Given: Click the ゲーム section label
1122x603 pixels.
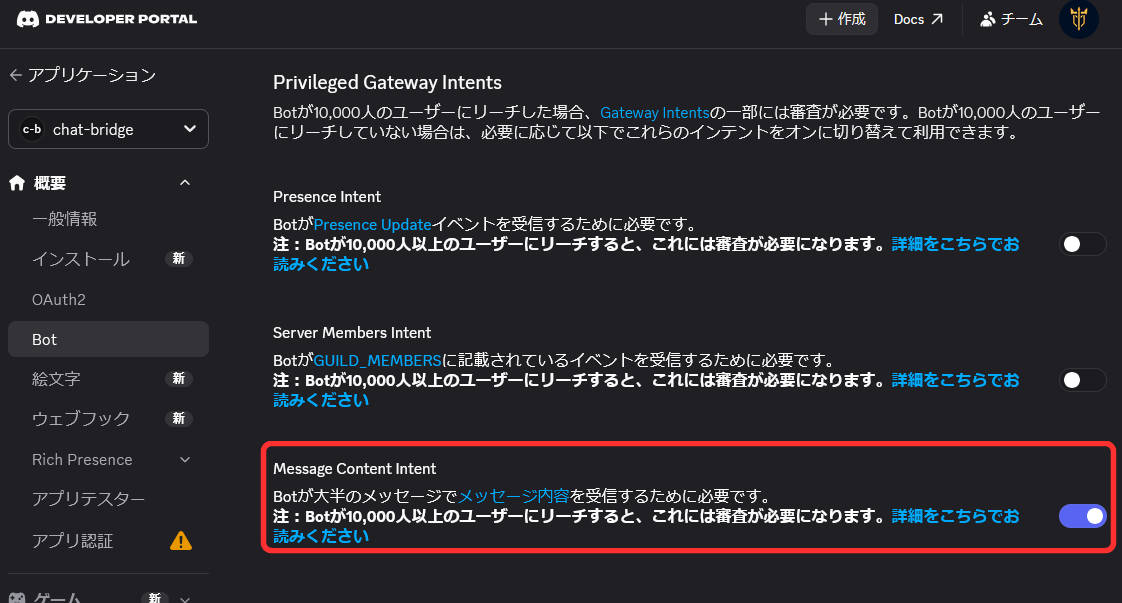Looking at the screenshot, I should (57, 598).
